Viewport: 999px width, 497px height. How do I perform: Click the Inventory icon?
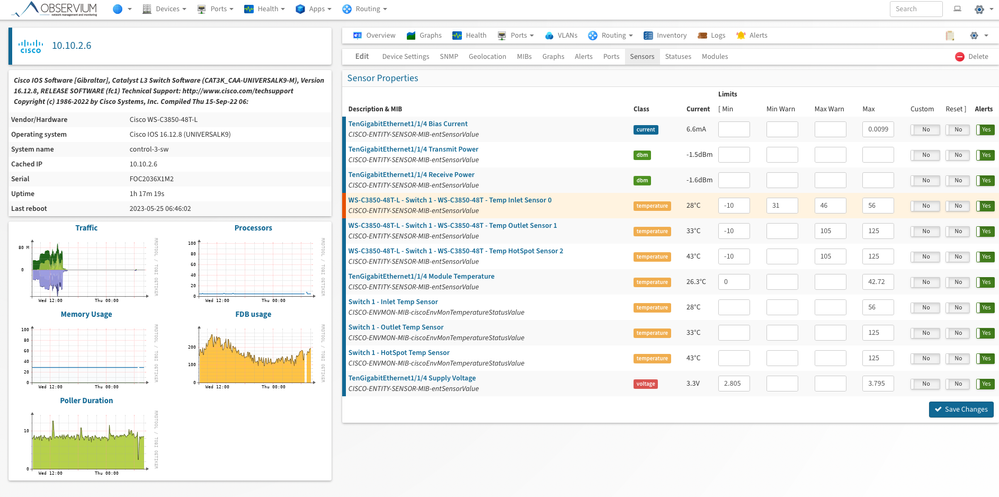(x=648, y=36)
